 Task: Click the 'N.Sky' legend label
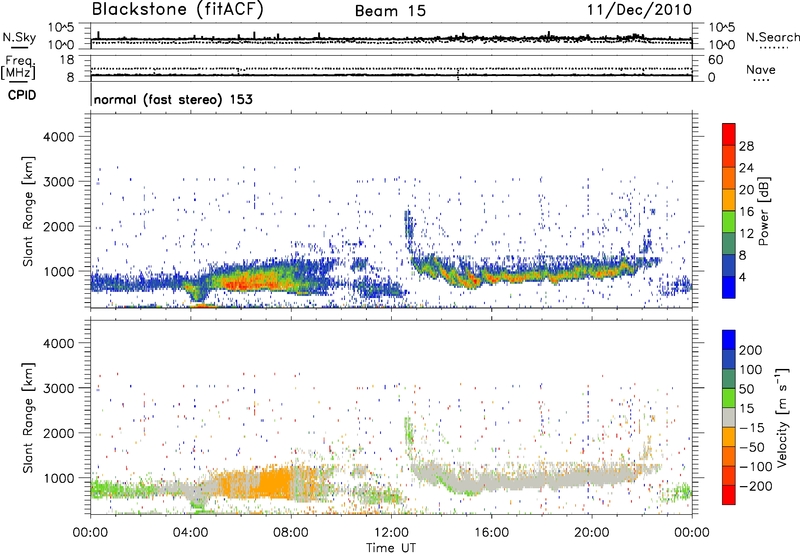click(x=19, y=37)
